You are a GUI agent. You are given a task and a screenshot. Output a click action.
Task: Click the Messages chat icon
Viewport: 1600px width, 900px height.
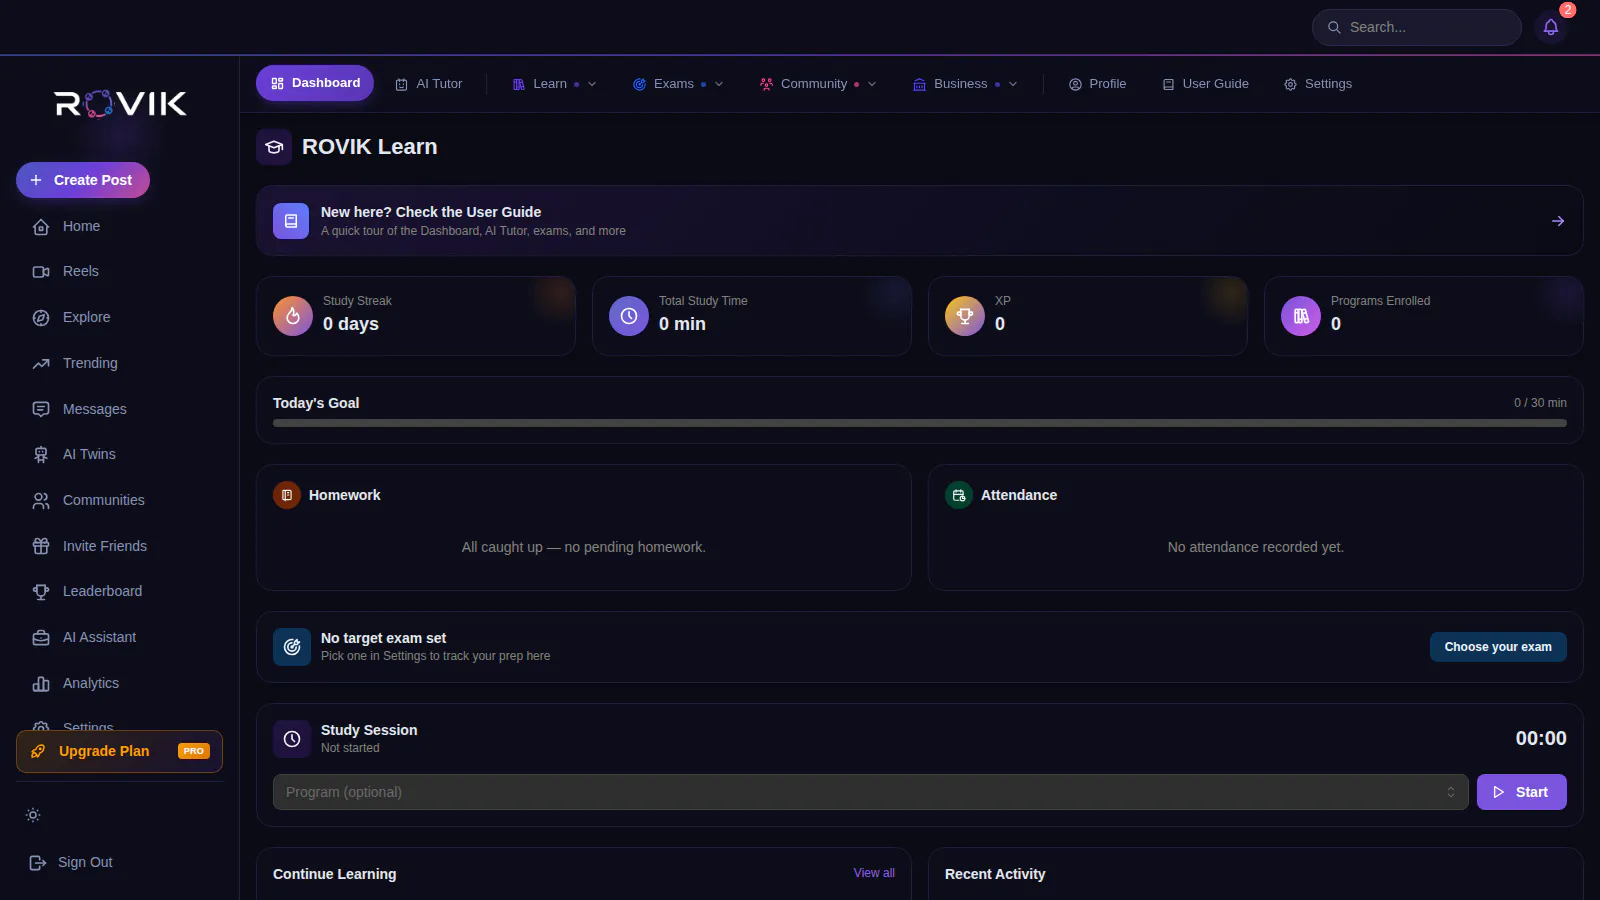(x=41, y=409)
